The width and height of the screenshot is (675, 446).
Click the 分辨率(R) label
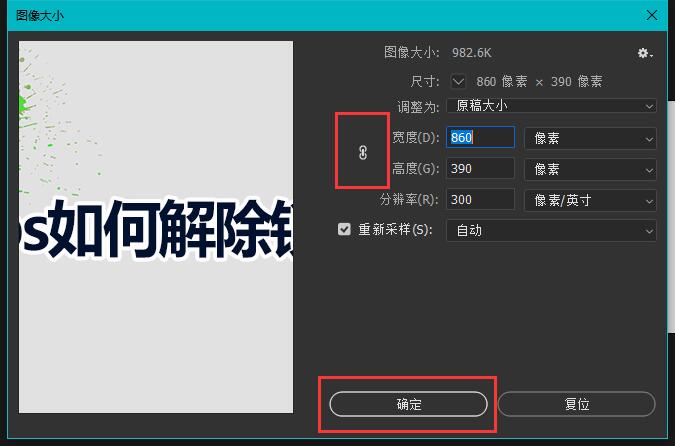[x=410, y=199]
